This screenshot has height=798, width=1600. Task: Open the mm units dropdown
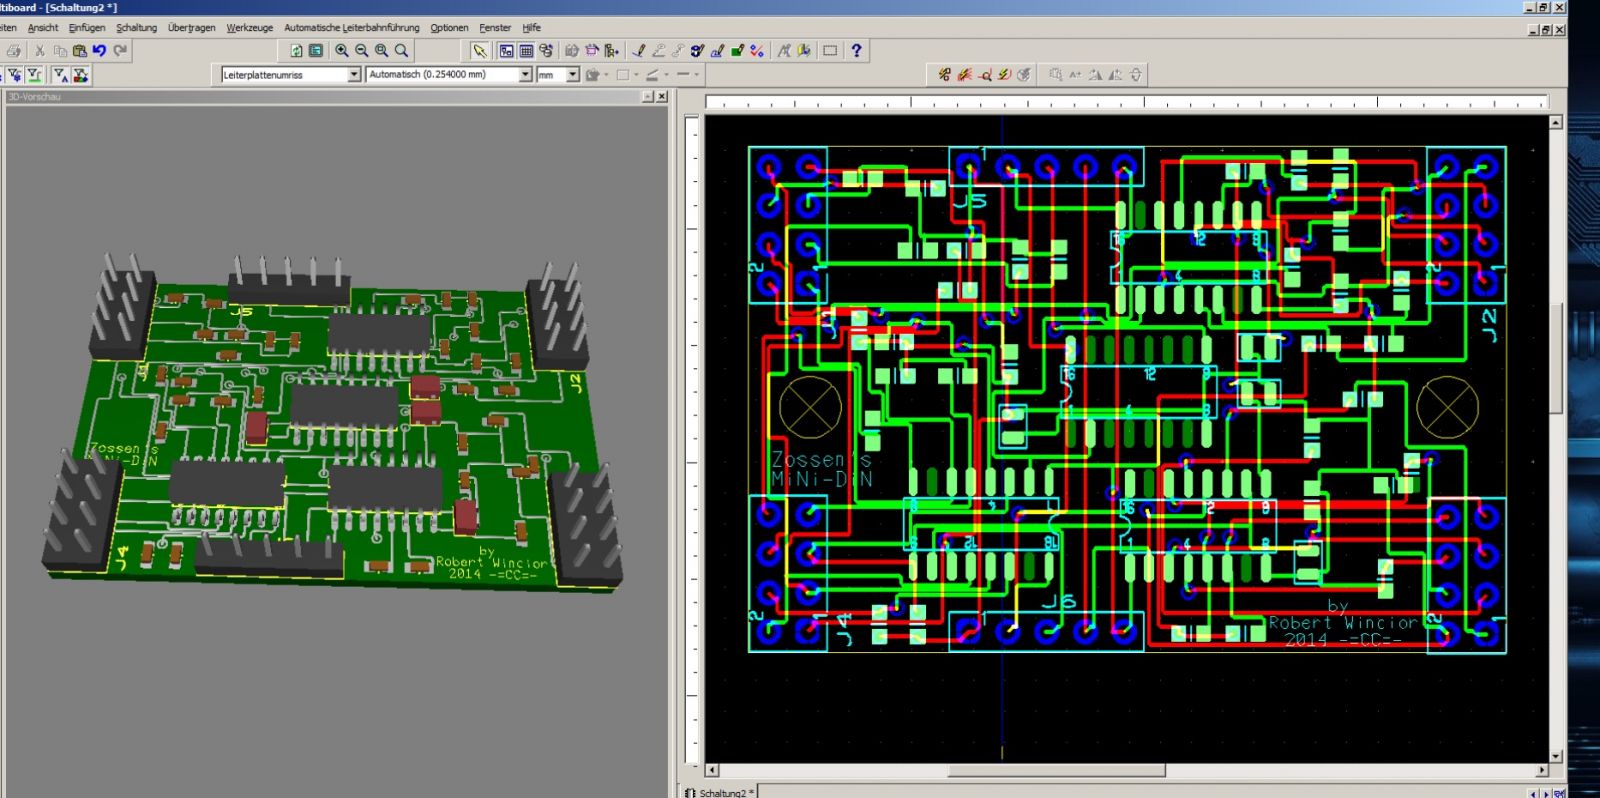pos(572,75)
